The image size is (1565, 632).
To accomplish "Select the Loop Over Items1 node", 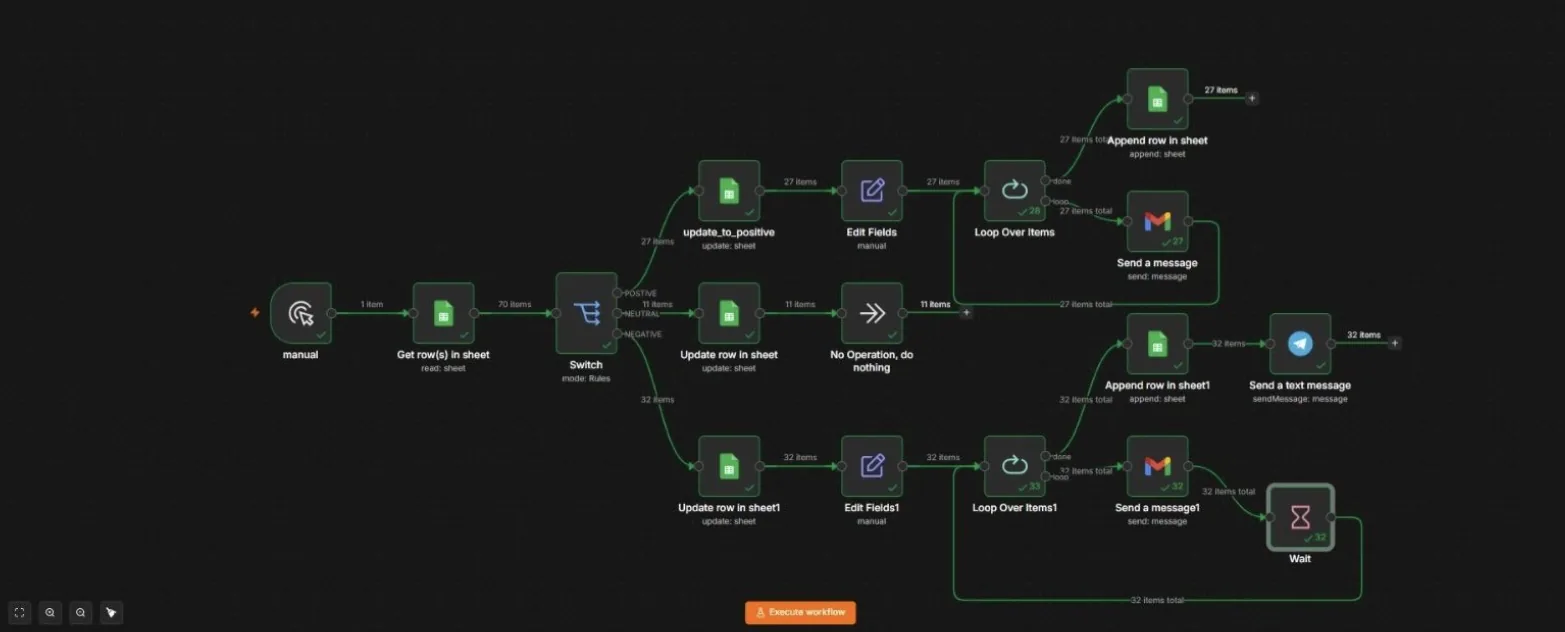I will pyautogui.click(x=1015, y=466).
